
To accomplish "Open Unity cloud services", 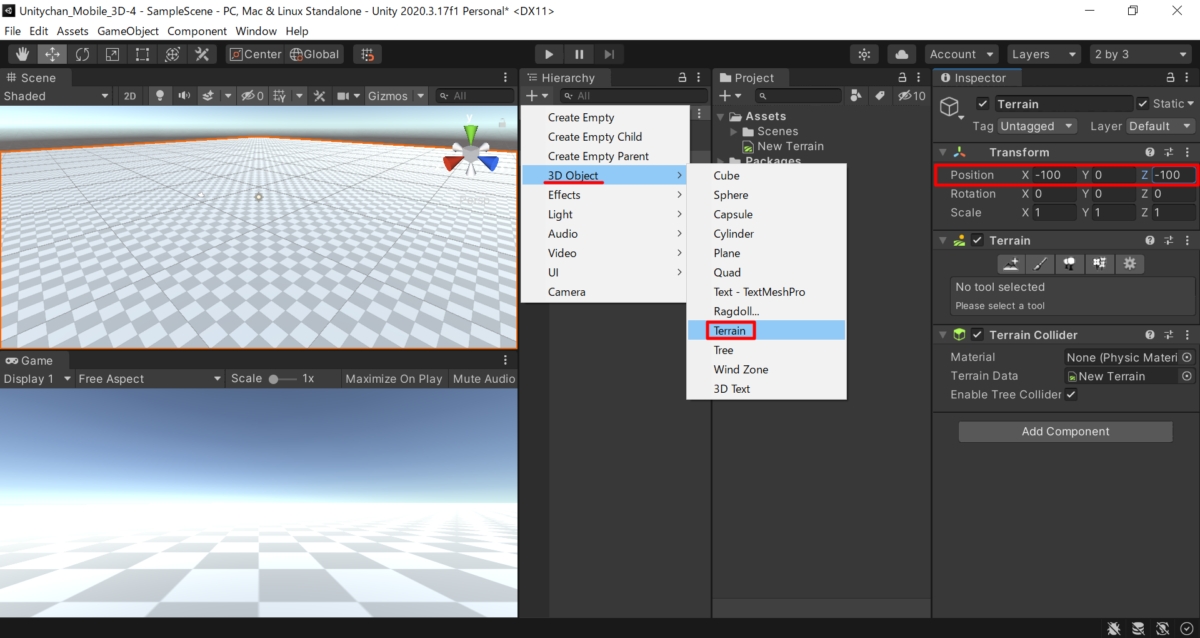I will [902, 54].
